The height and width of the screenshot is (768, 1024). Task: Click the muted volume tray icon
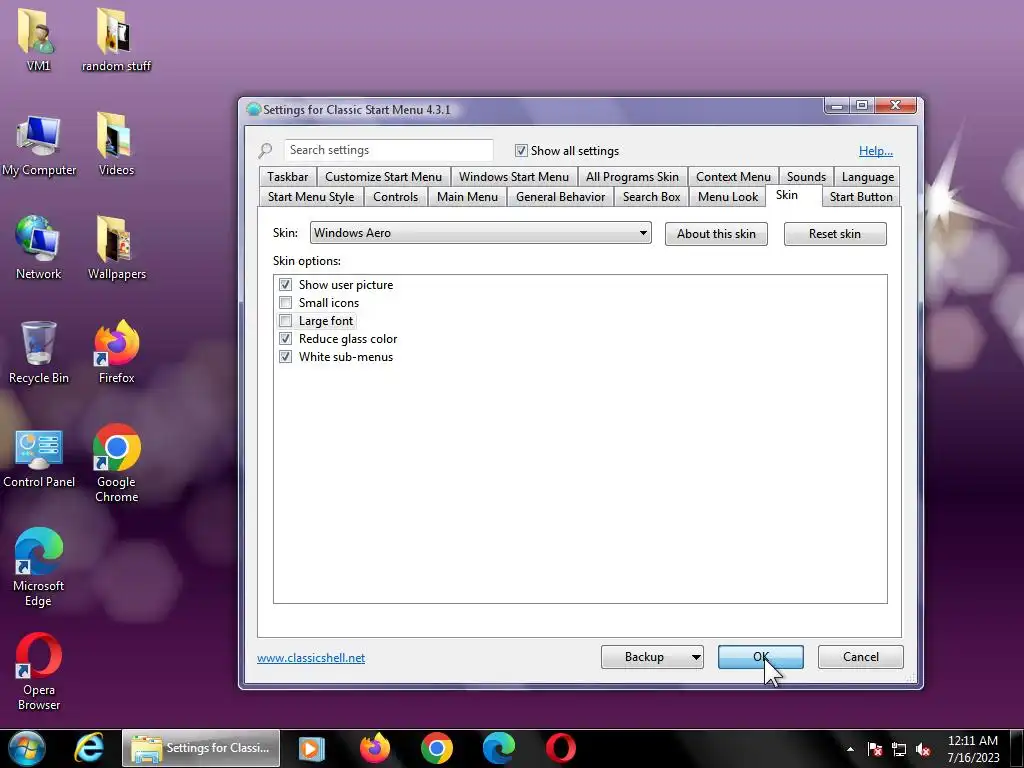pyautogui.click(x=923, y=749)
